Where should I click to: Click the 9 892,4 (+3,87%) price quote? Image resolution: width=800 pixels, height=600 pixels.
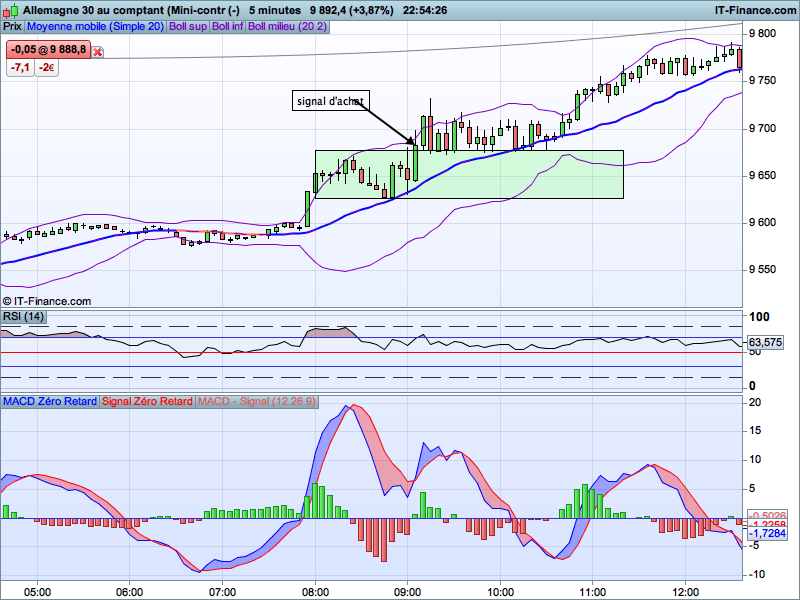[352, 10]
